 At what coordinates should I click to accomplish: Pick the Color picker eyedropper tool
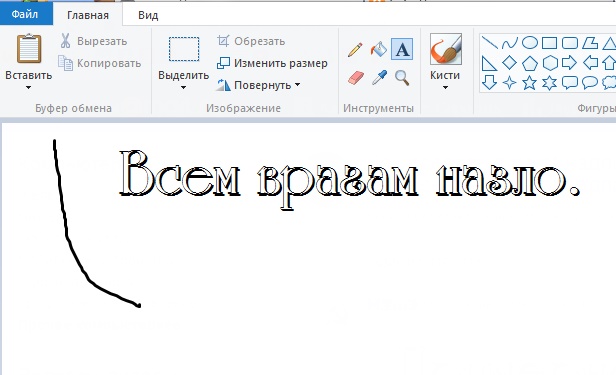click(x=379, y=78)
